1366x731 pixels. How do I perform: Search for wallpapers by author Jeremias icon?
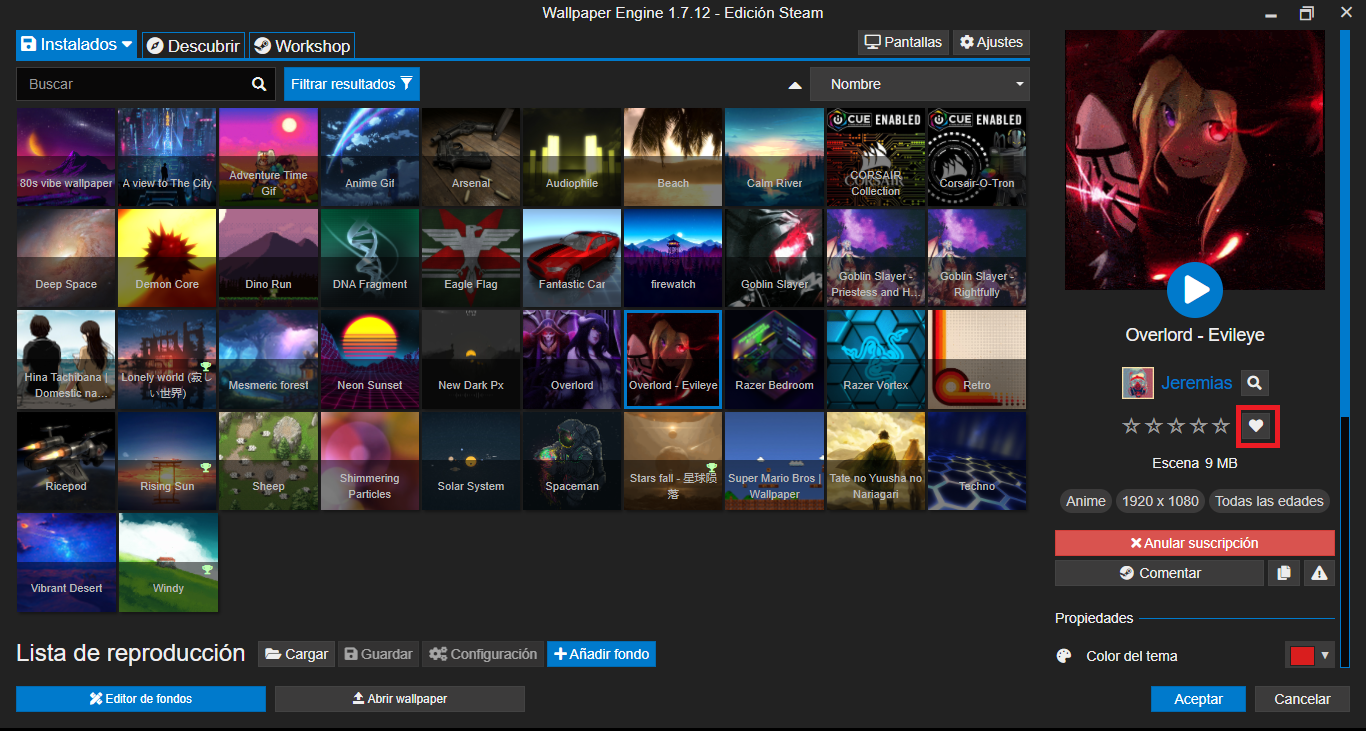pyautogui.click(x=1255, y=382)
